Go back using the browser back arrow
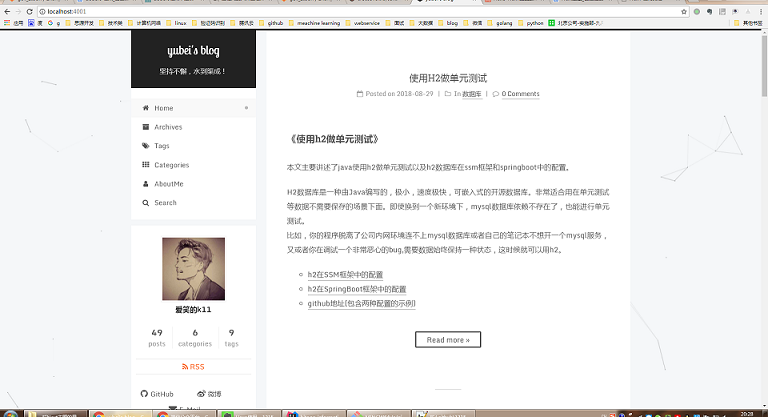Viewport: 768px width, 417px height. [7, 11]
